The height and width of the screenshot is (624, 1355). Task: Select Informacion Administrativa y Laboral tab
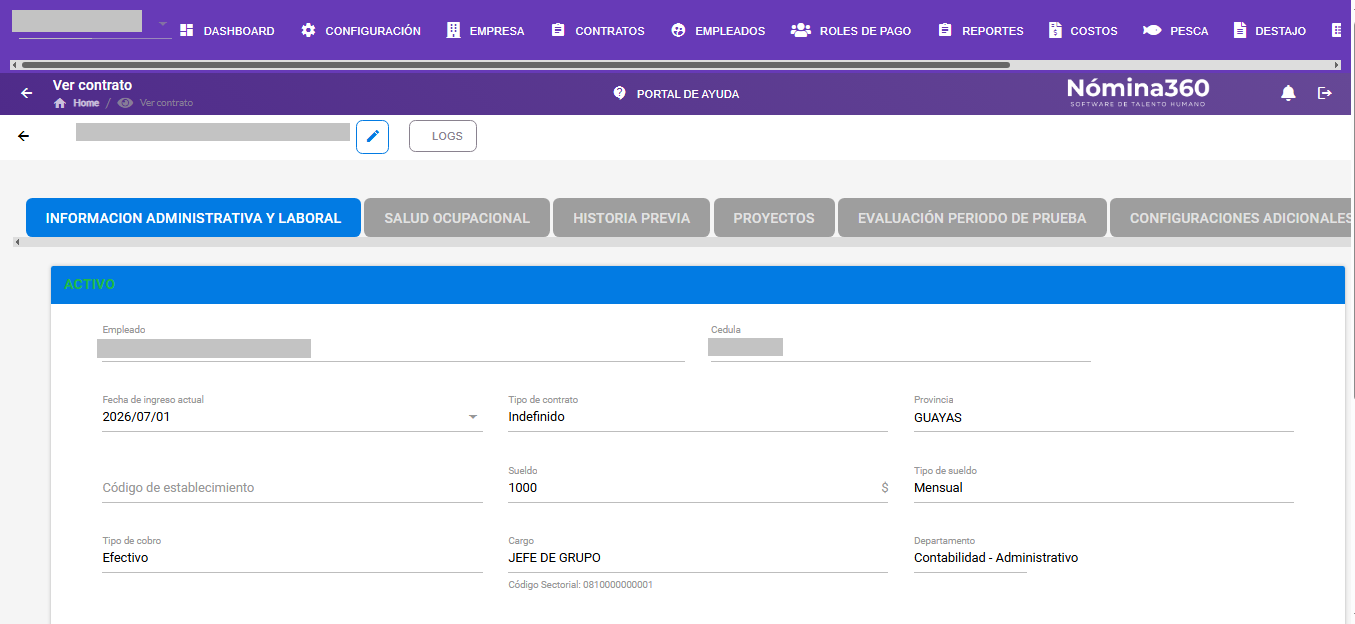(x=193, y=218)
